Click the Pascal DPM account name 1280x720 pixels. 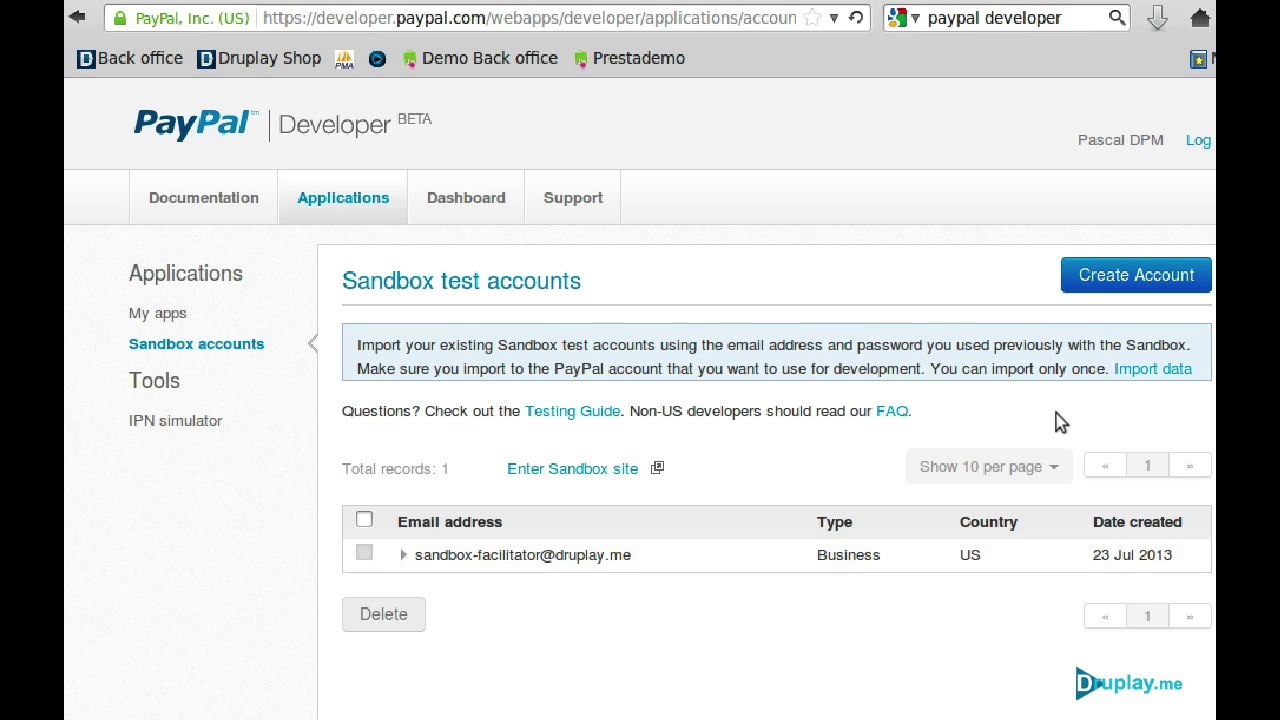click(x=1120, y=140)
